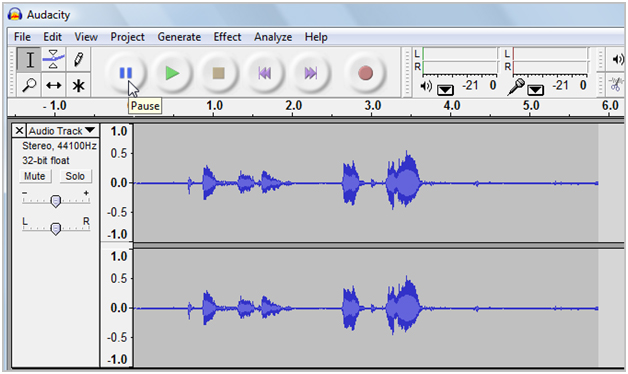Image resolution: width=628 pixels, height=374 pixels.
Task: Select the Selection (I-beam) tool
Action: [29, 60]
